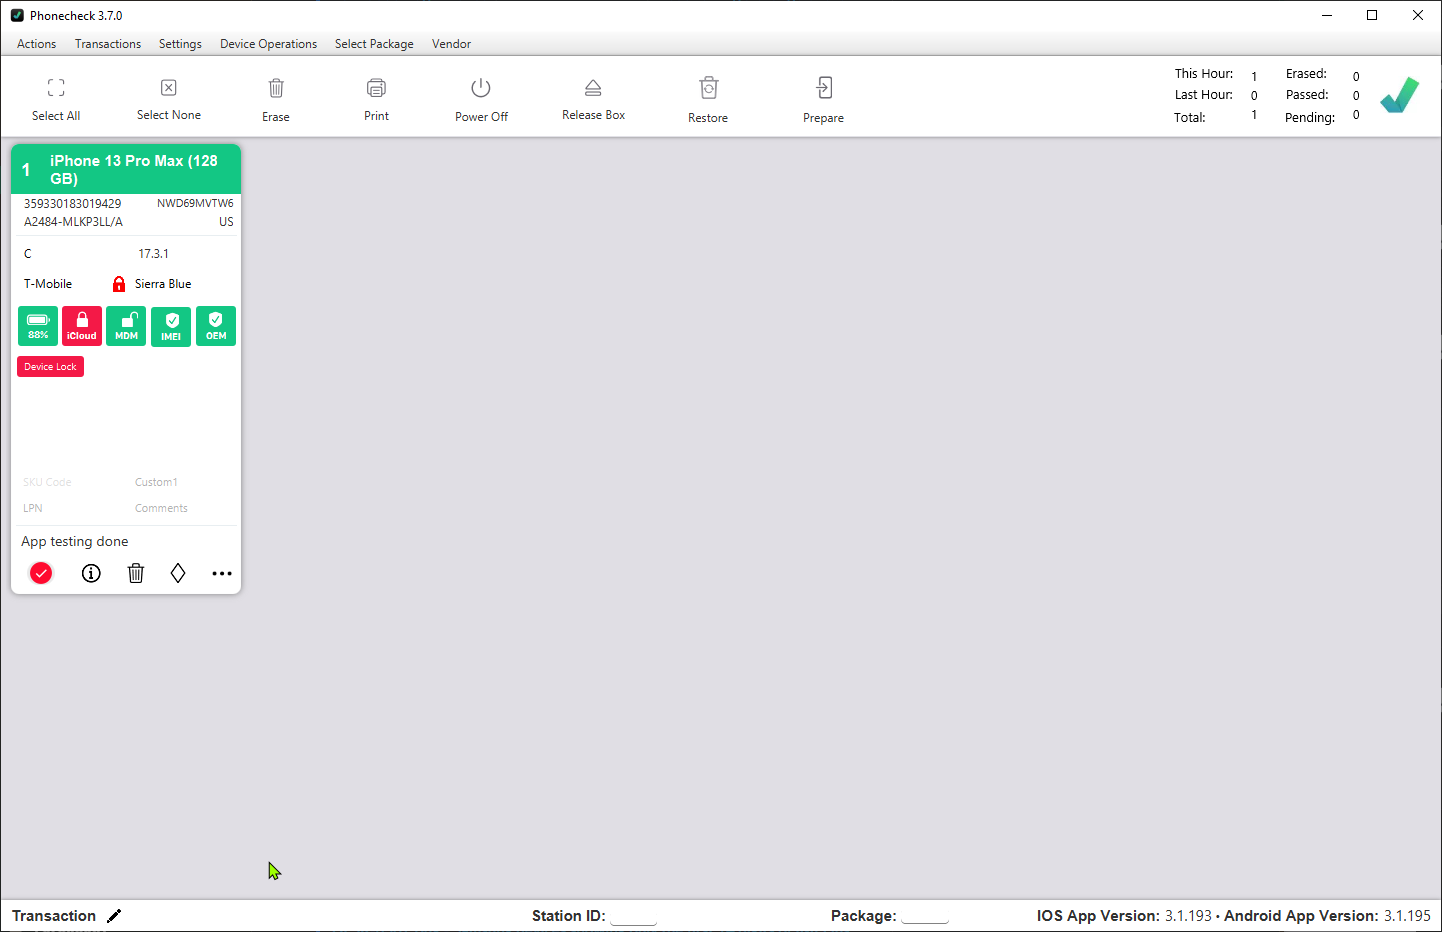Open device info icon on card
Viewport: 1442px width, 932px height.
tap(91, 573)
